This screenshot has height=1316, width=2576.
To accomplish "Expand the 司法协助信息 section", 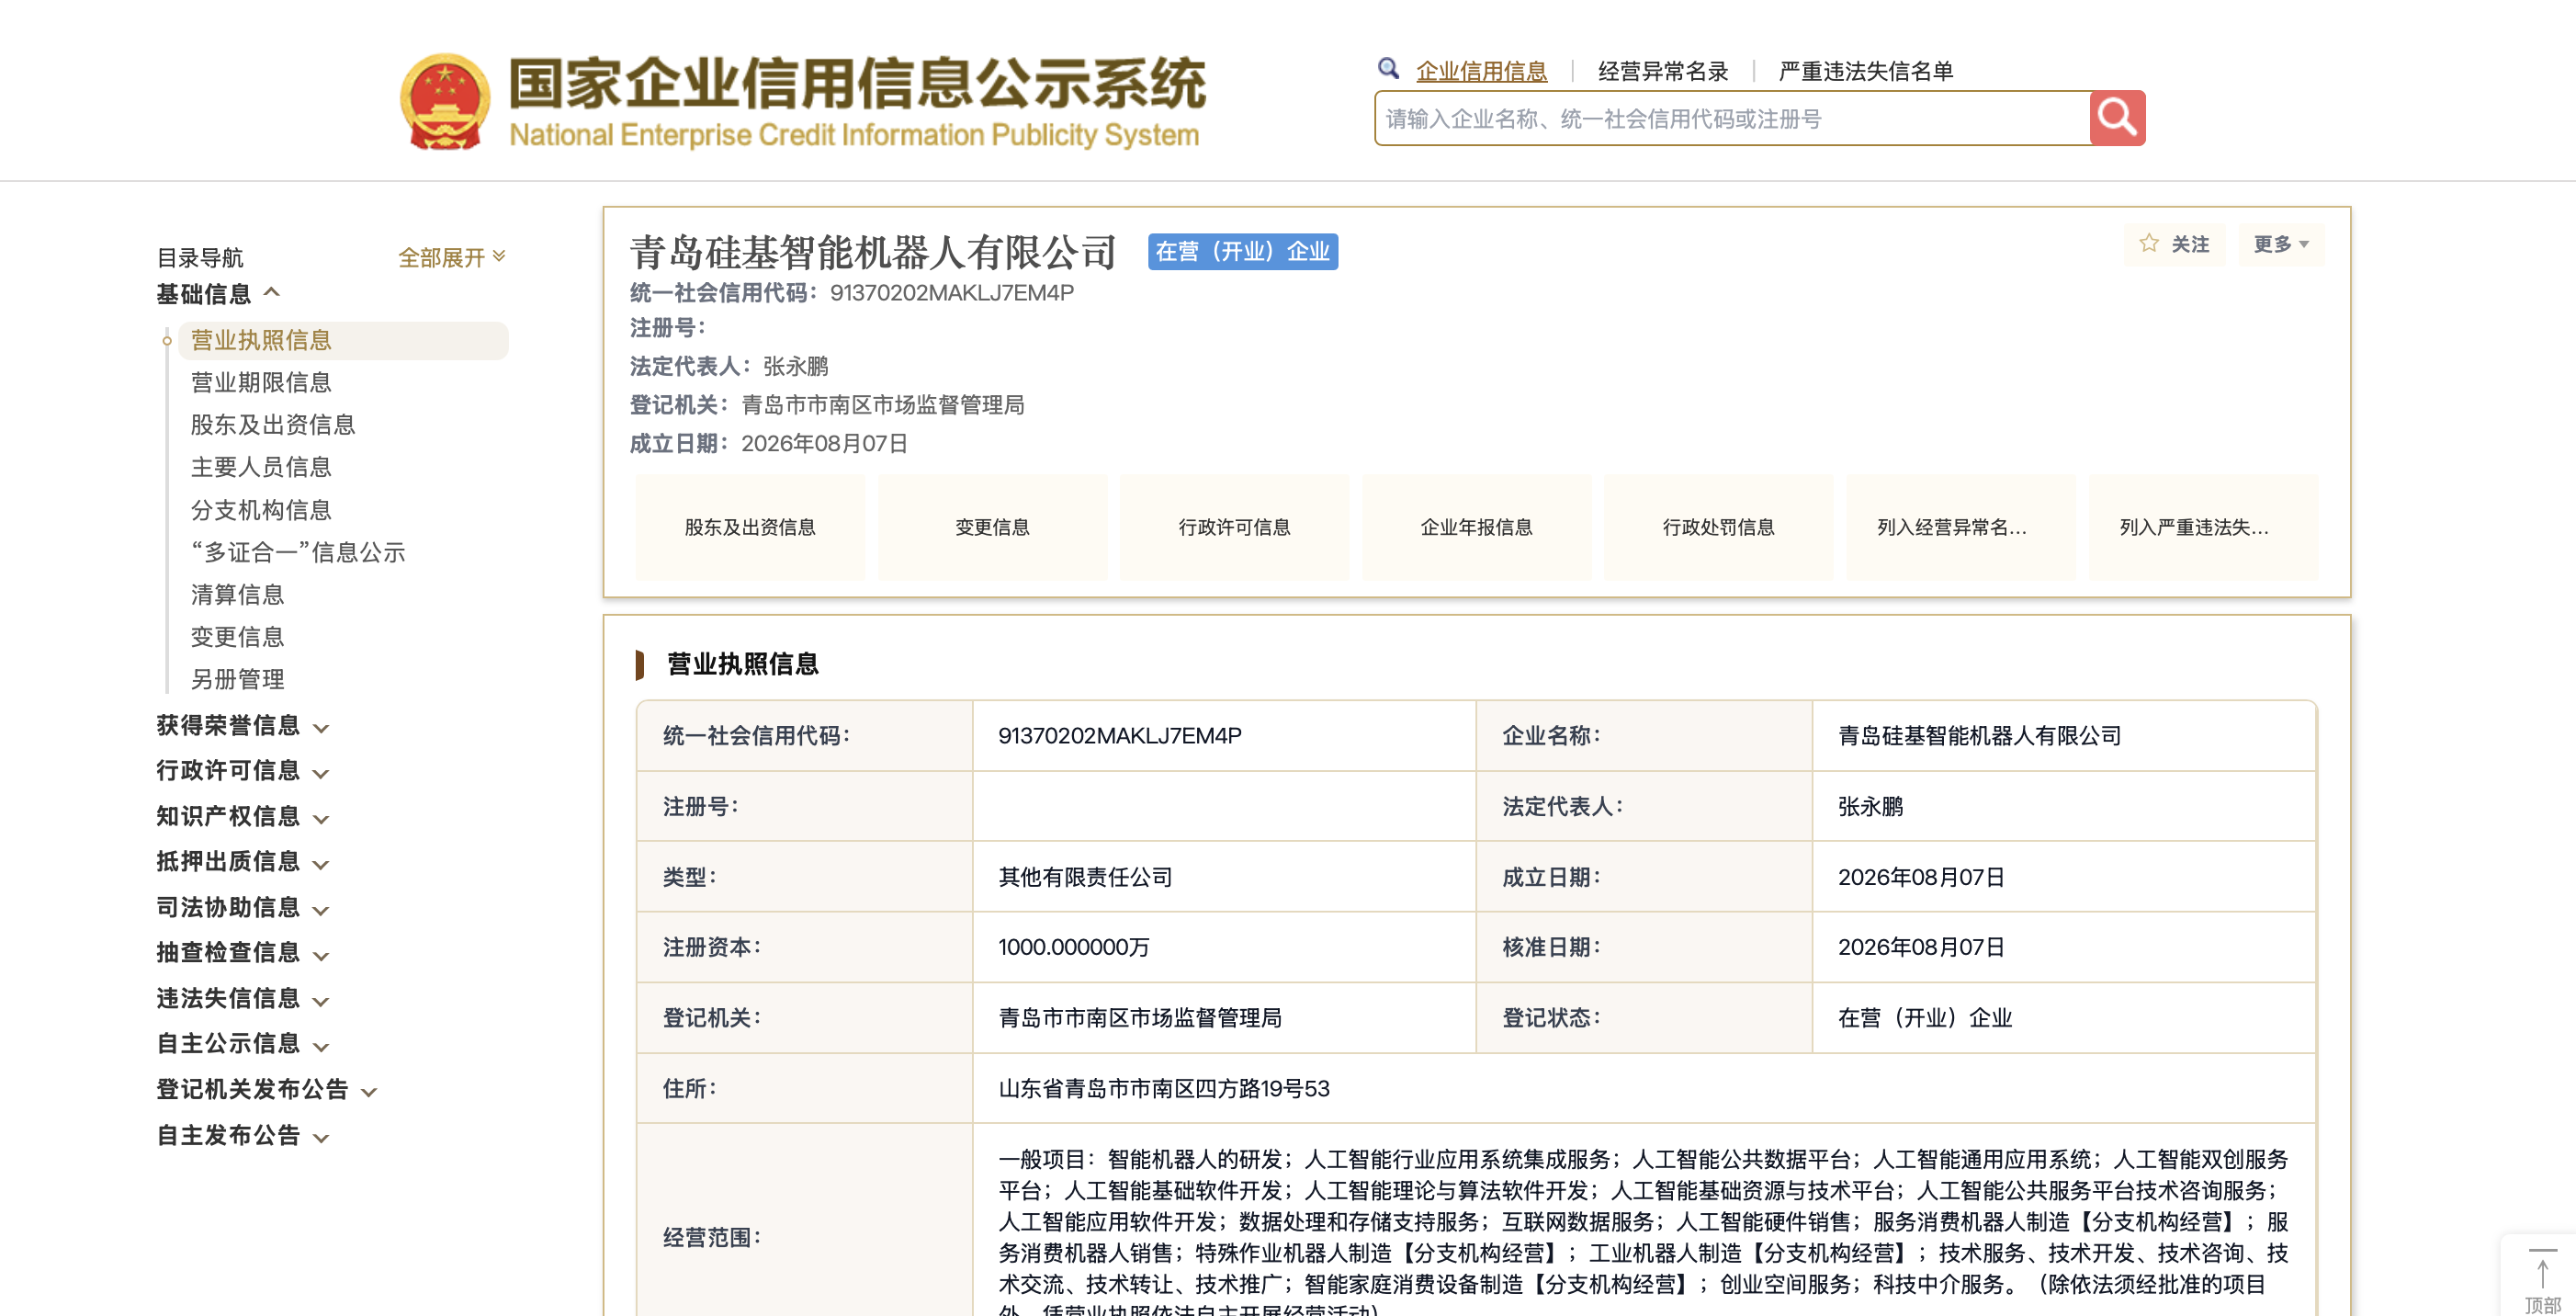I will pos(242,908).
